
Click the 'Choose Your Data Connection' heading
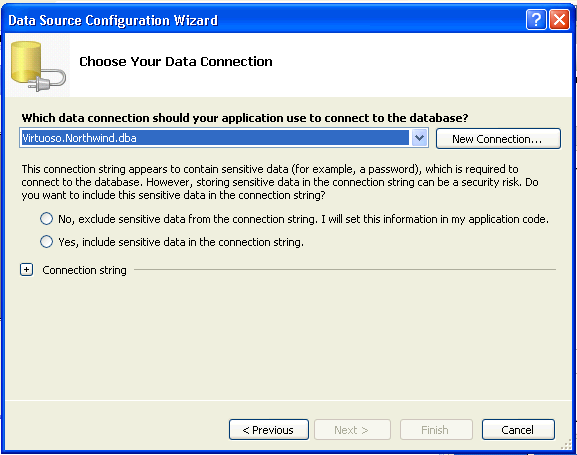pyautogui.click(x=176, y=61)
